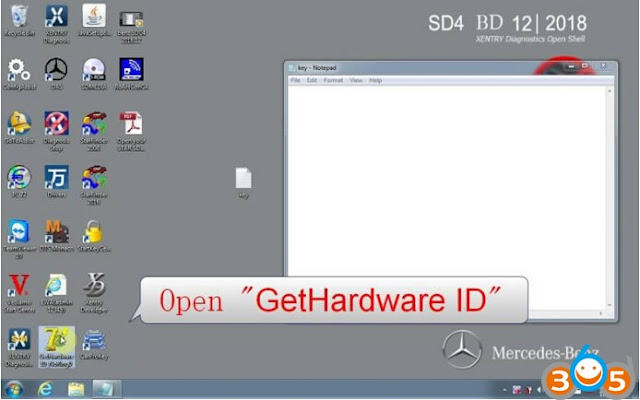Open the SDmedia CD-ROM shortcut
640x400 pixels.
[94, 73]
